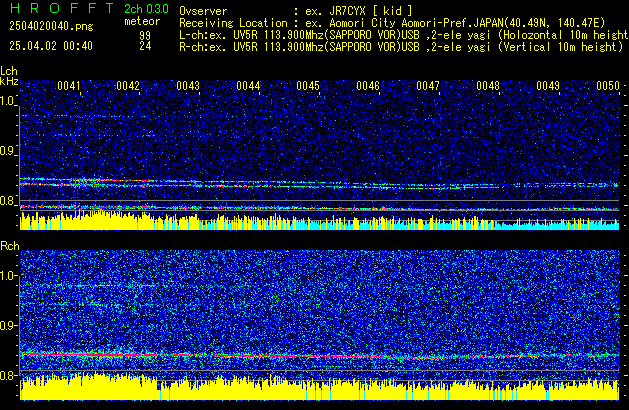
Task: Click the 0048 time marker
Action: (488, 86)
